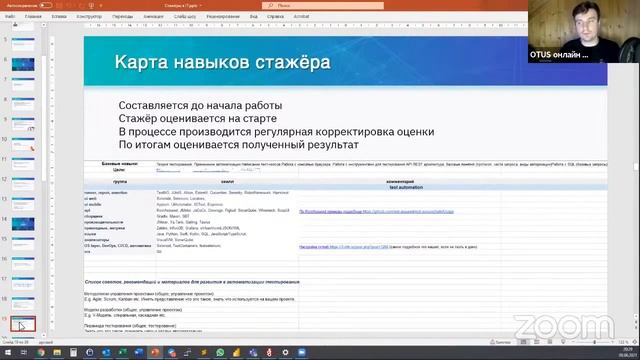
Task: Click present-from-beginning icon in quick access toolbar
Action: click(x=91, y=5)
